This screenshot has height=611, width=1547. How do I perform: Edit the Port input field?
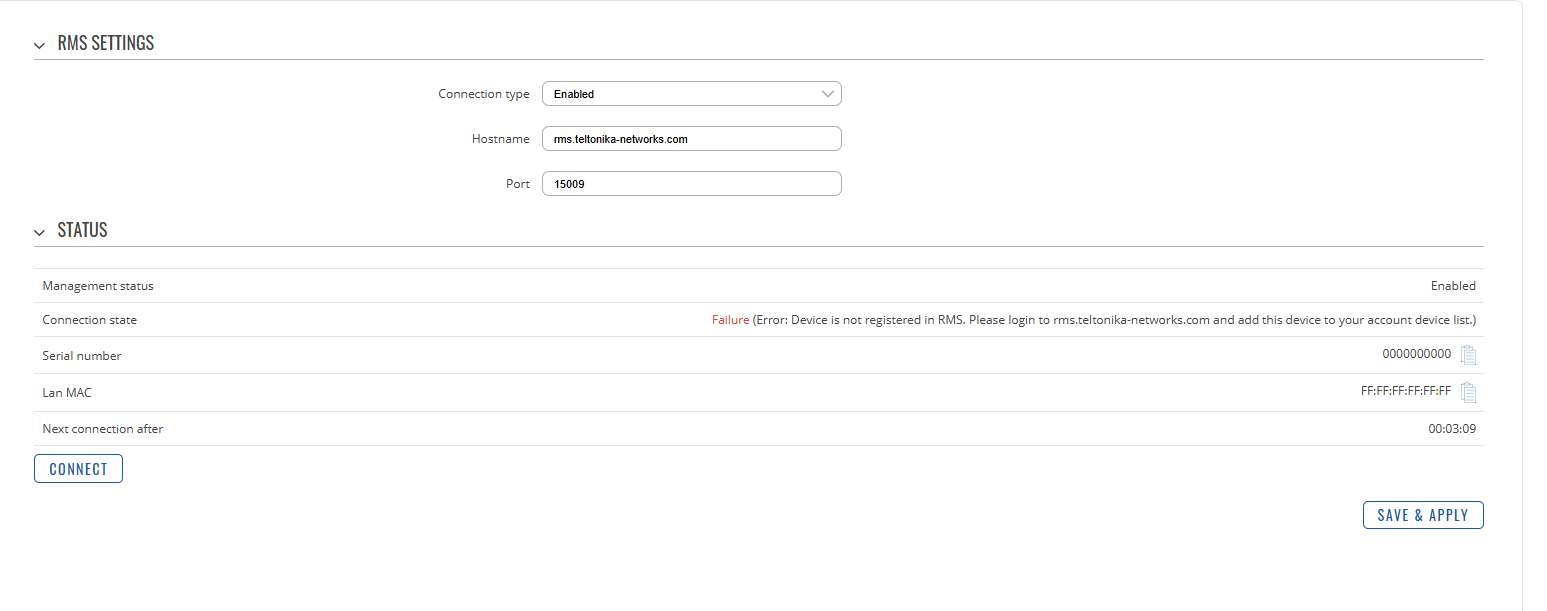click(692, 184)
